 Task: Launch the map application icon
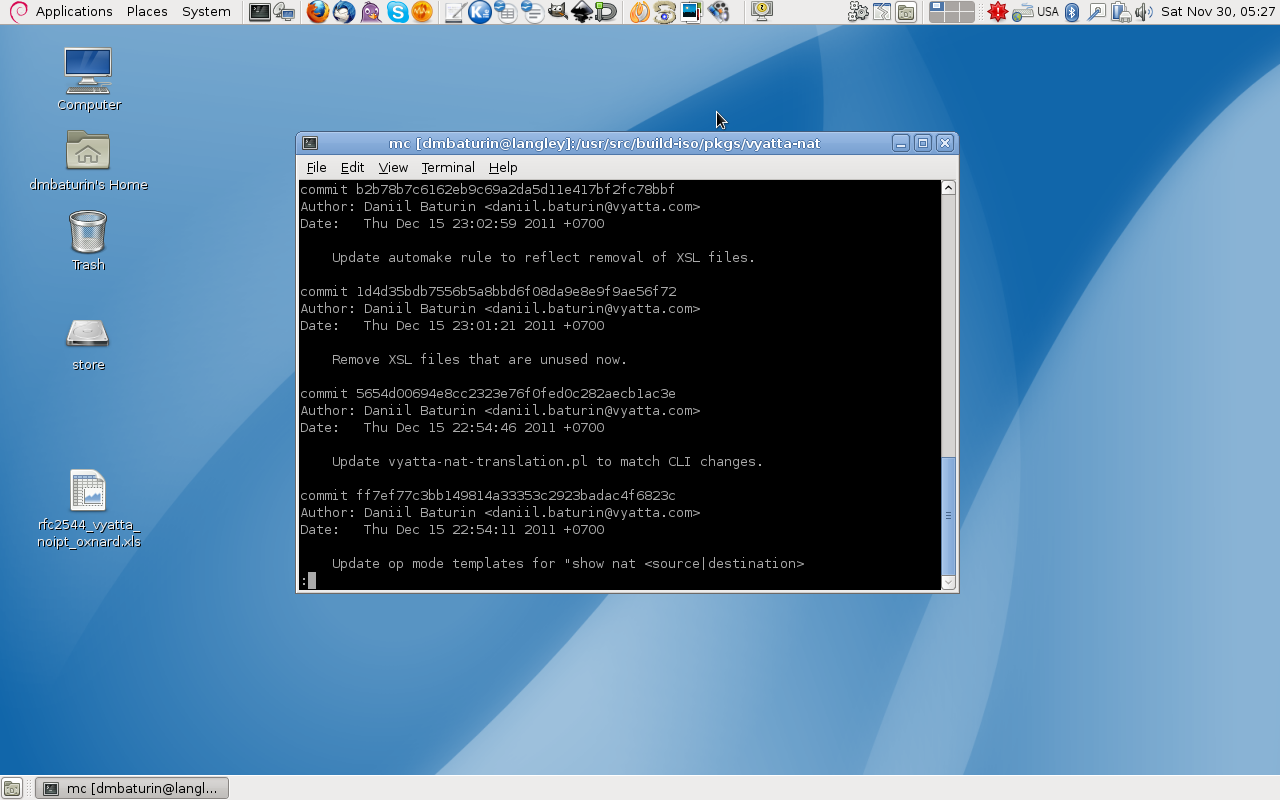(x=882, y=12)
